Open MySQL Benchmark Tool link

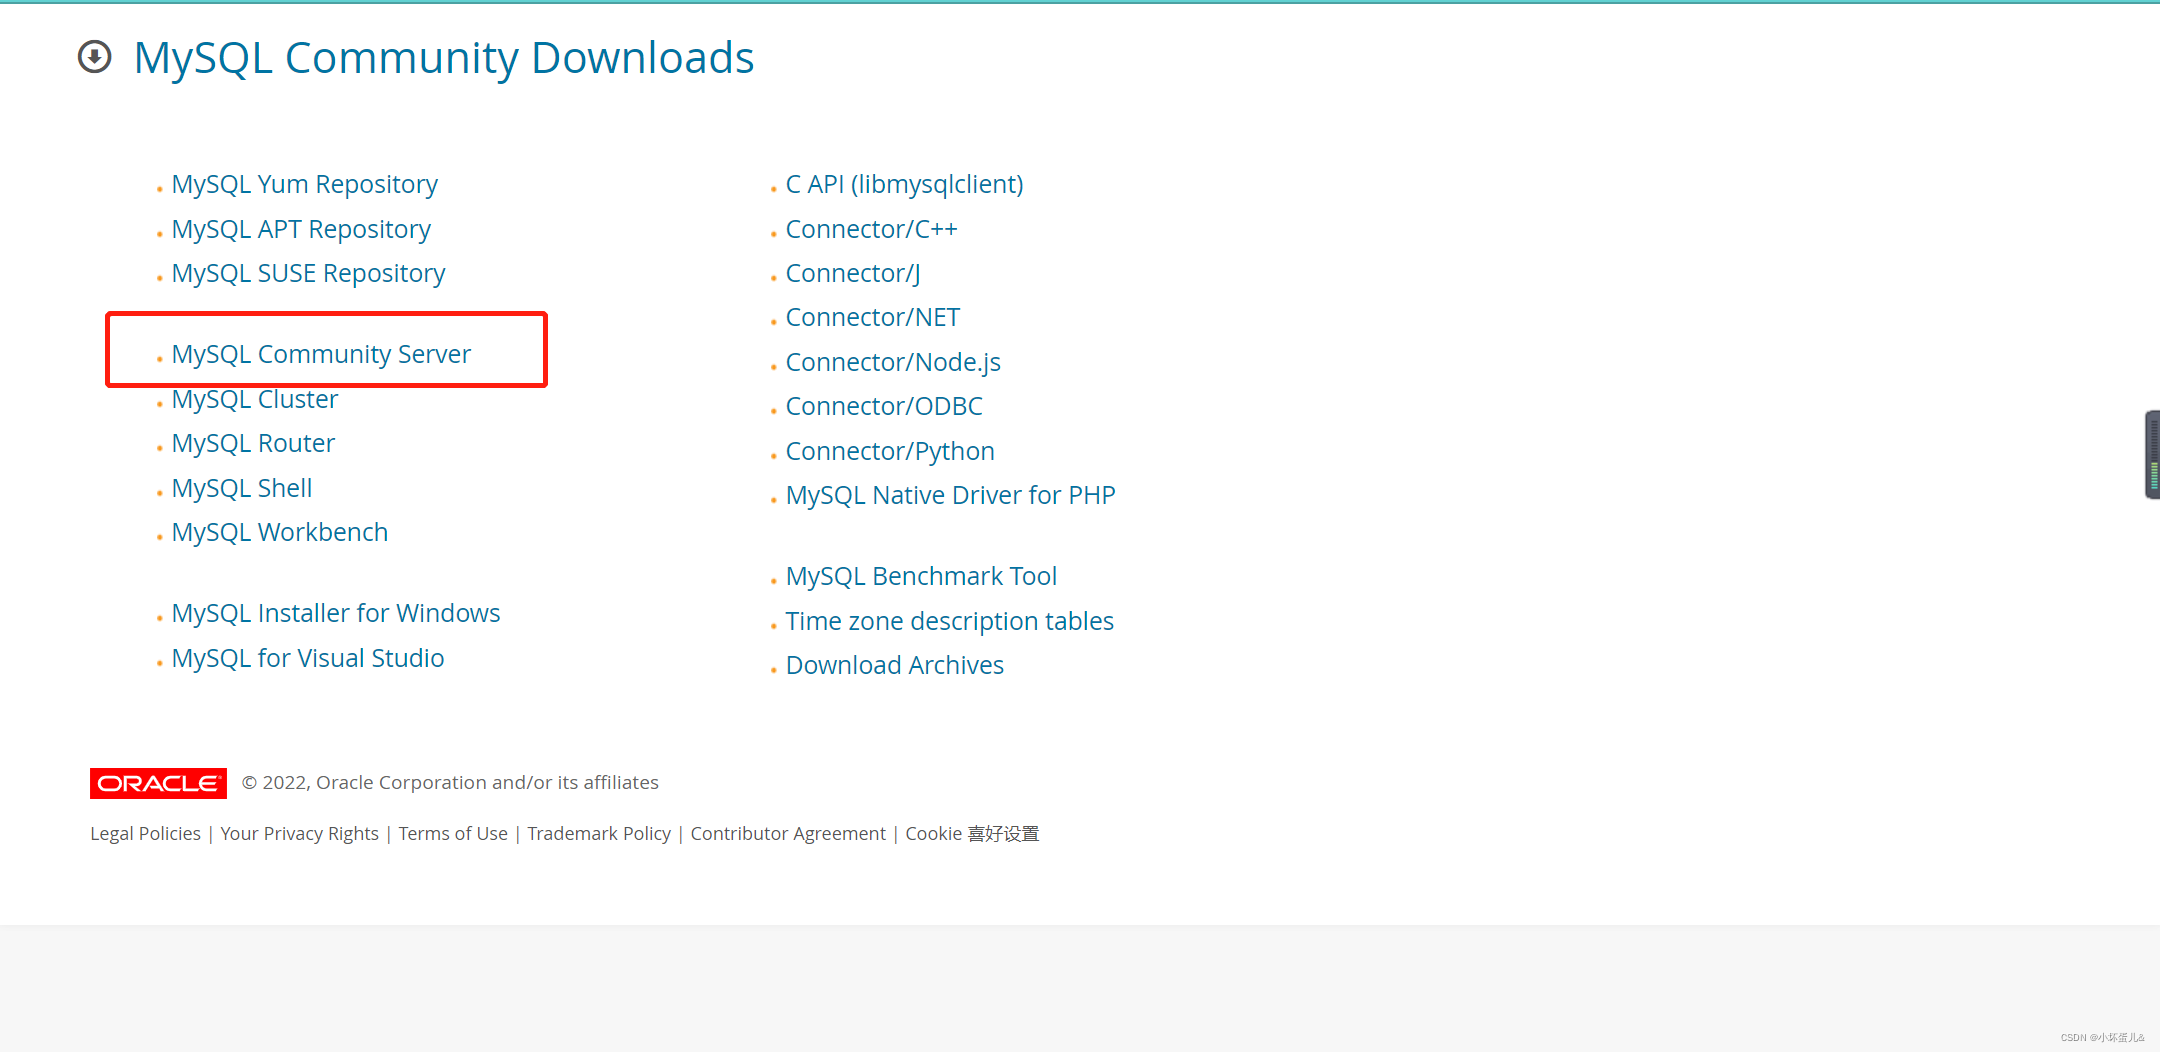(x=921, y=577)
